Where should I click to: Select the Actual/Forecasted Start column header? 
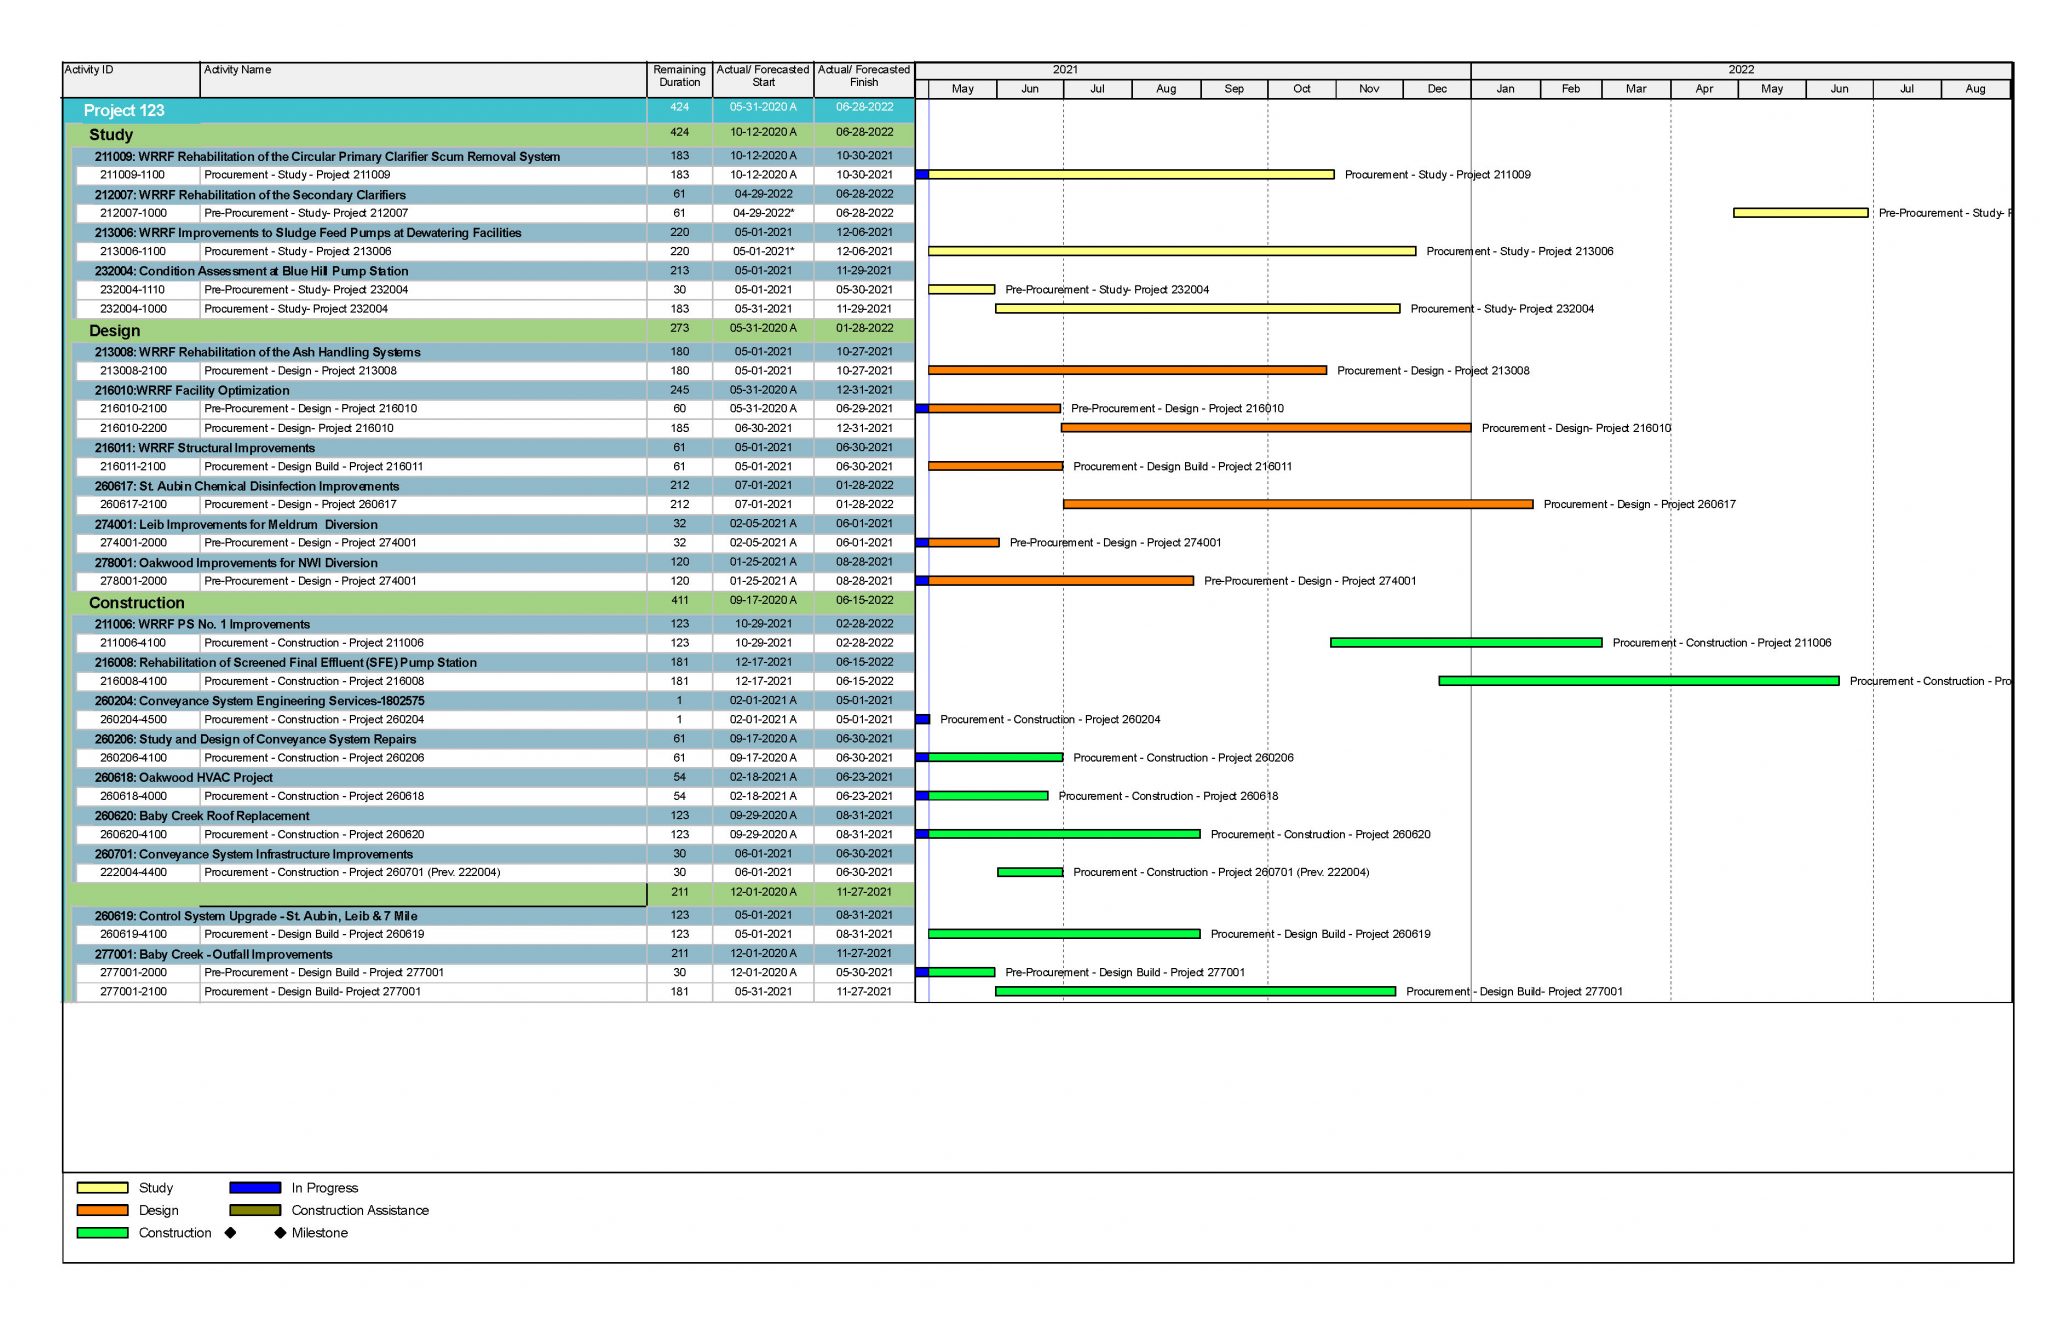click(x=763, y=80)
